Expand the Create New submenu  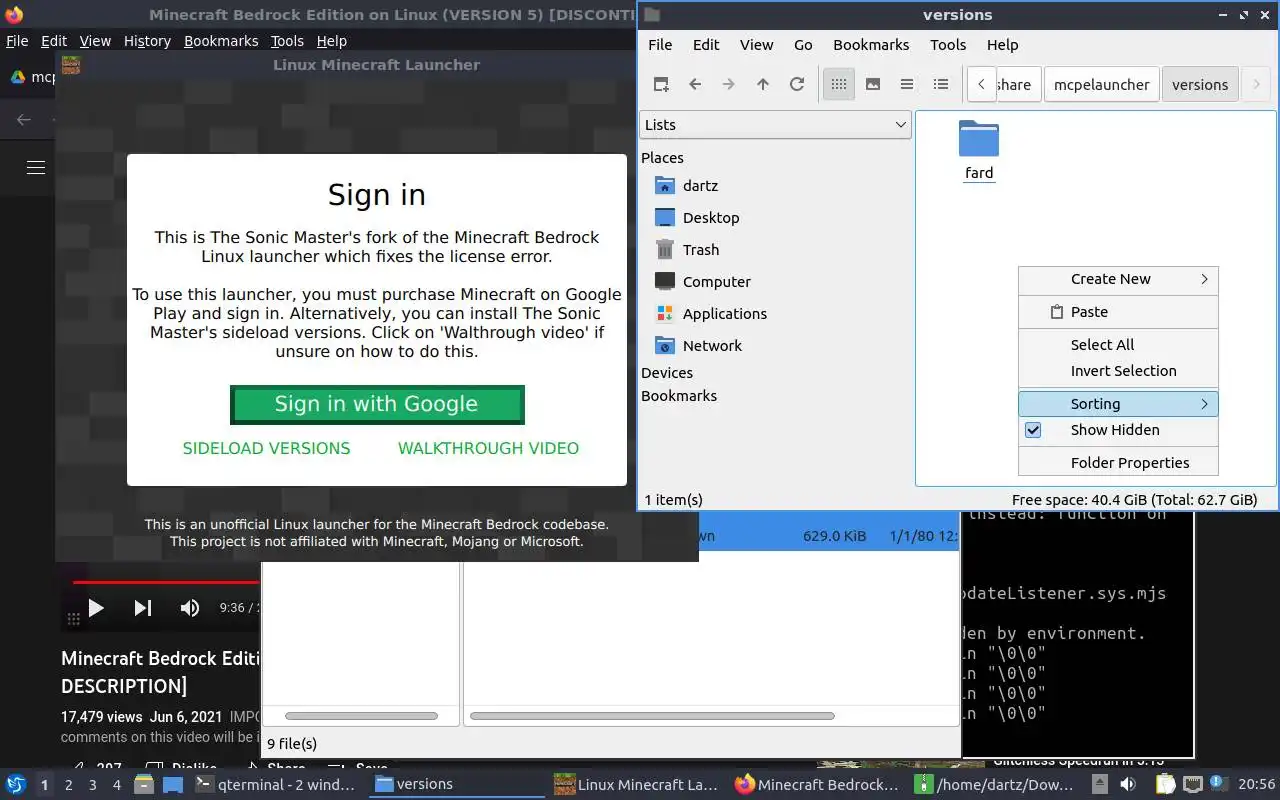[1118, 279]
